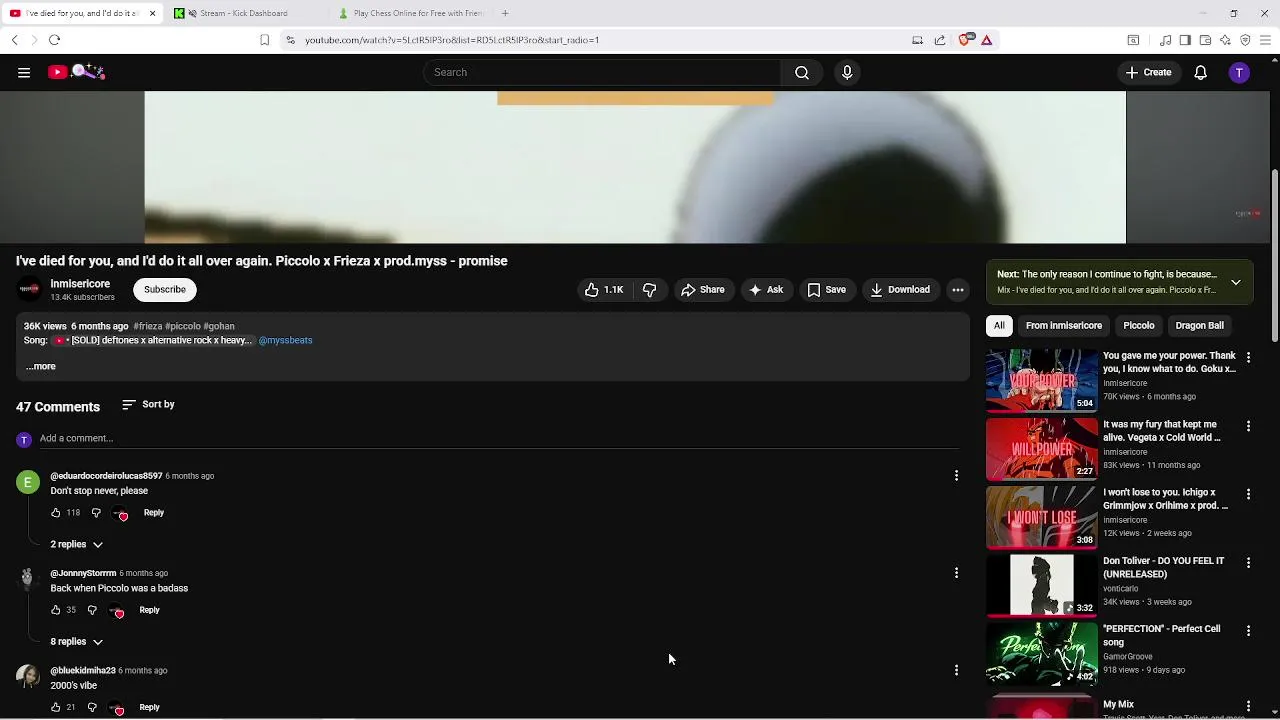Click the YouTube logo home link
1280x720 pixels.
pos(76,72)
